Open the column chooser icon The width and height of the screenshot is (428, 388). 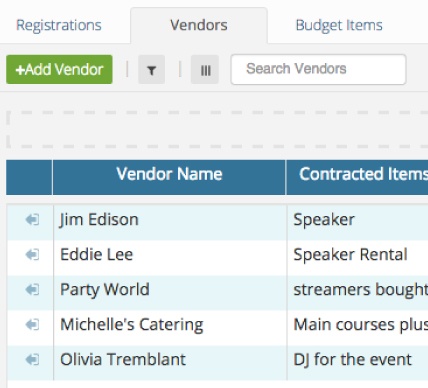[x=205, y=70]
